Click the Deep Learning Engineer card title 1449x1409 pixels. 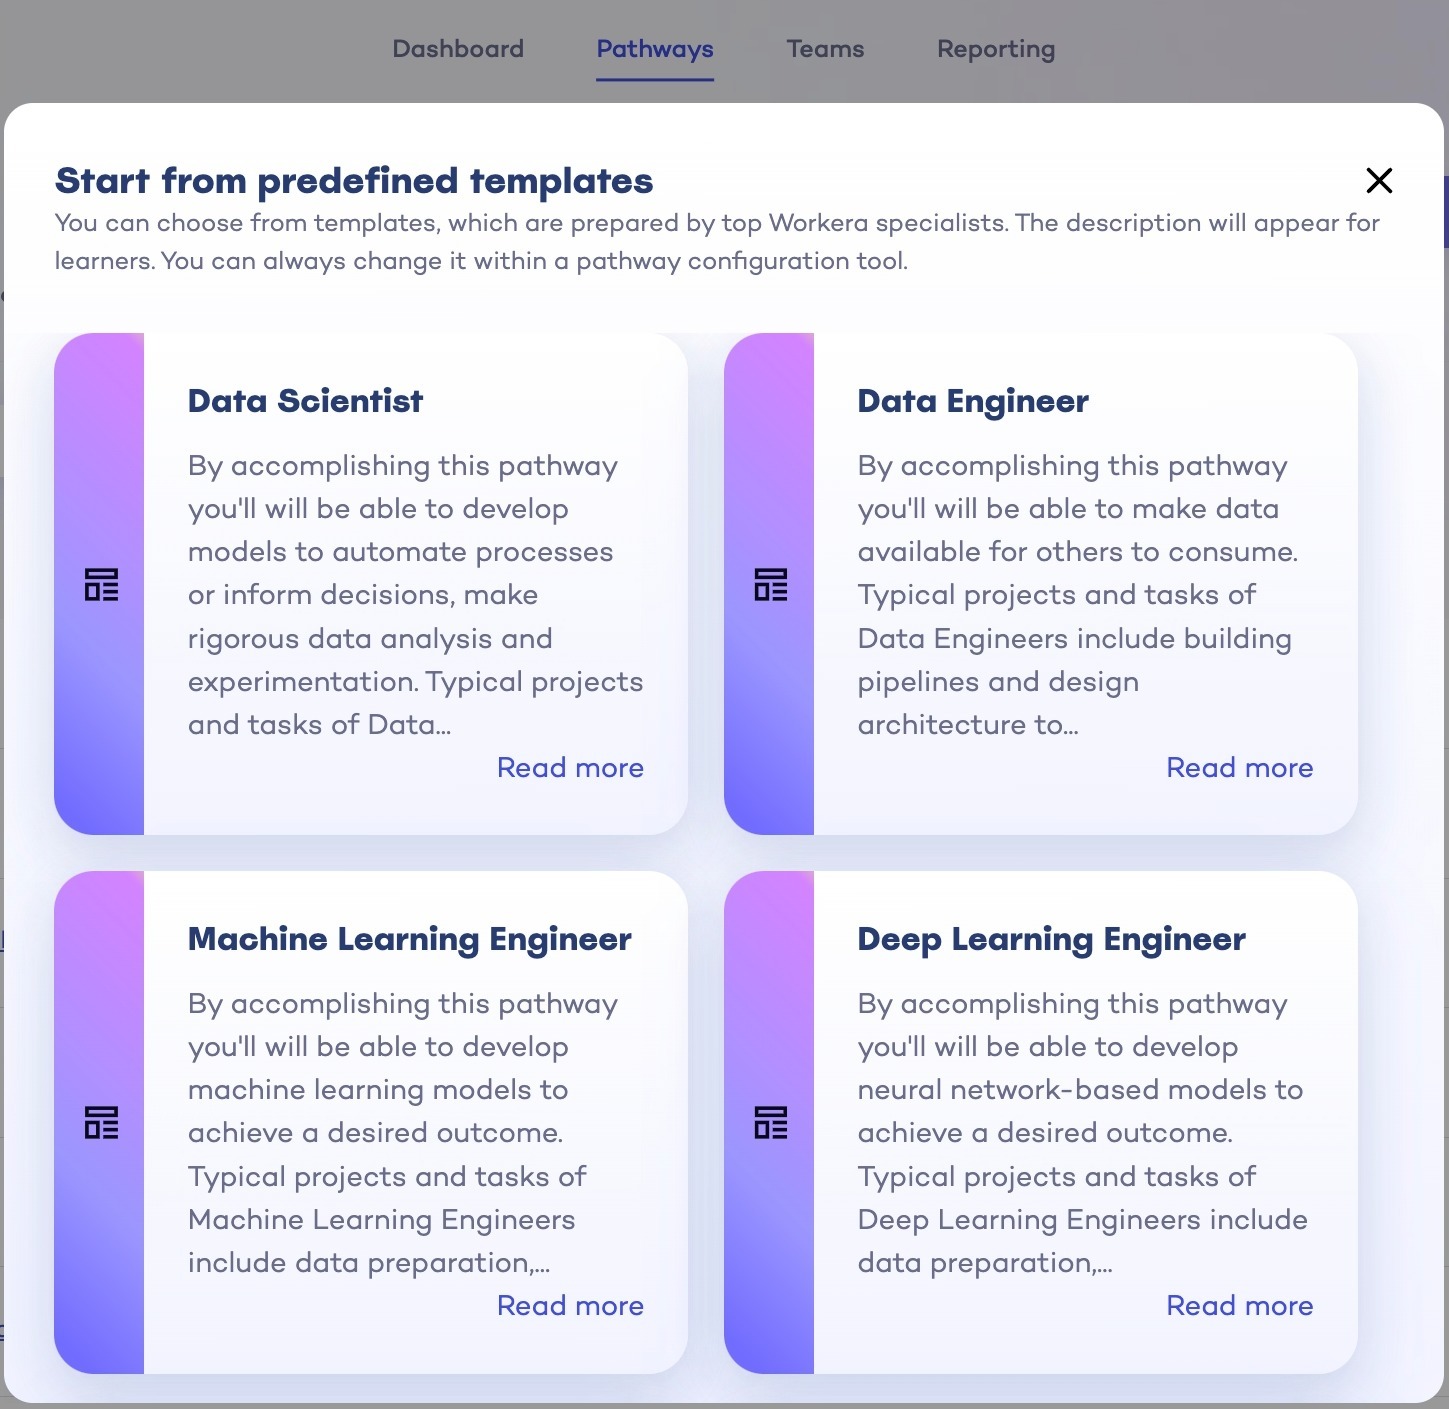click(x=1051, y=939)
